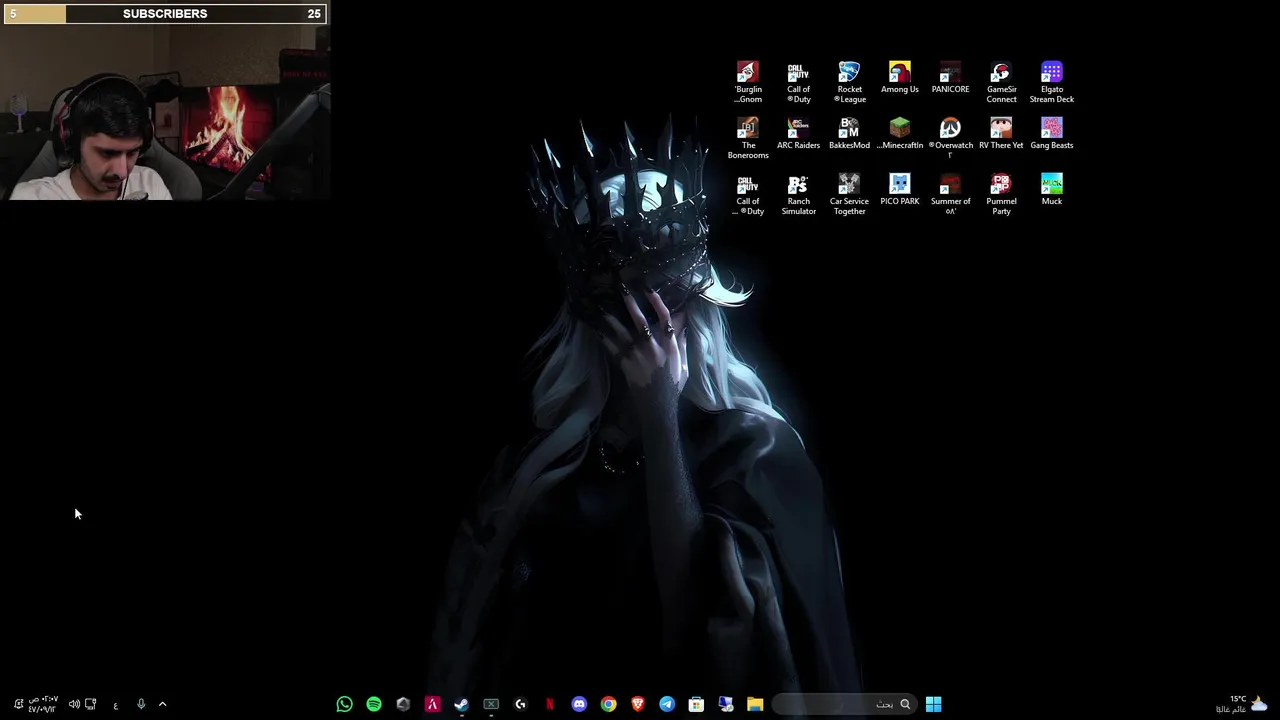
Task: Switch input language indicator in tray
Action: (115, 705)
